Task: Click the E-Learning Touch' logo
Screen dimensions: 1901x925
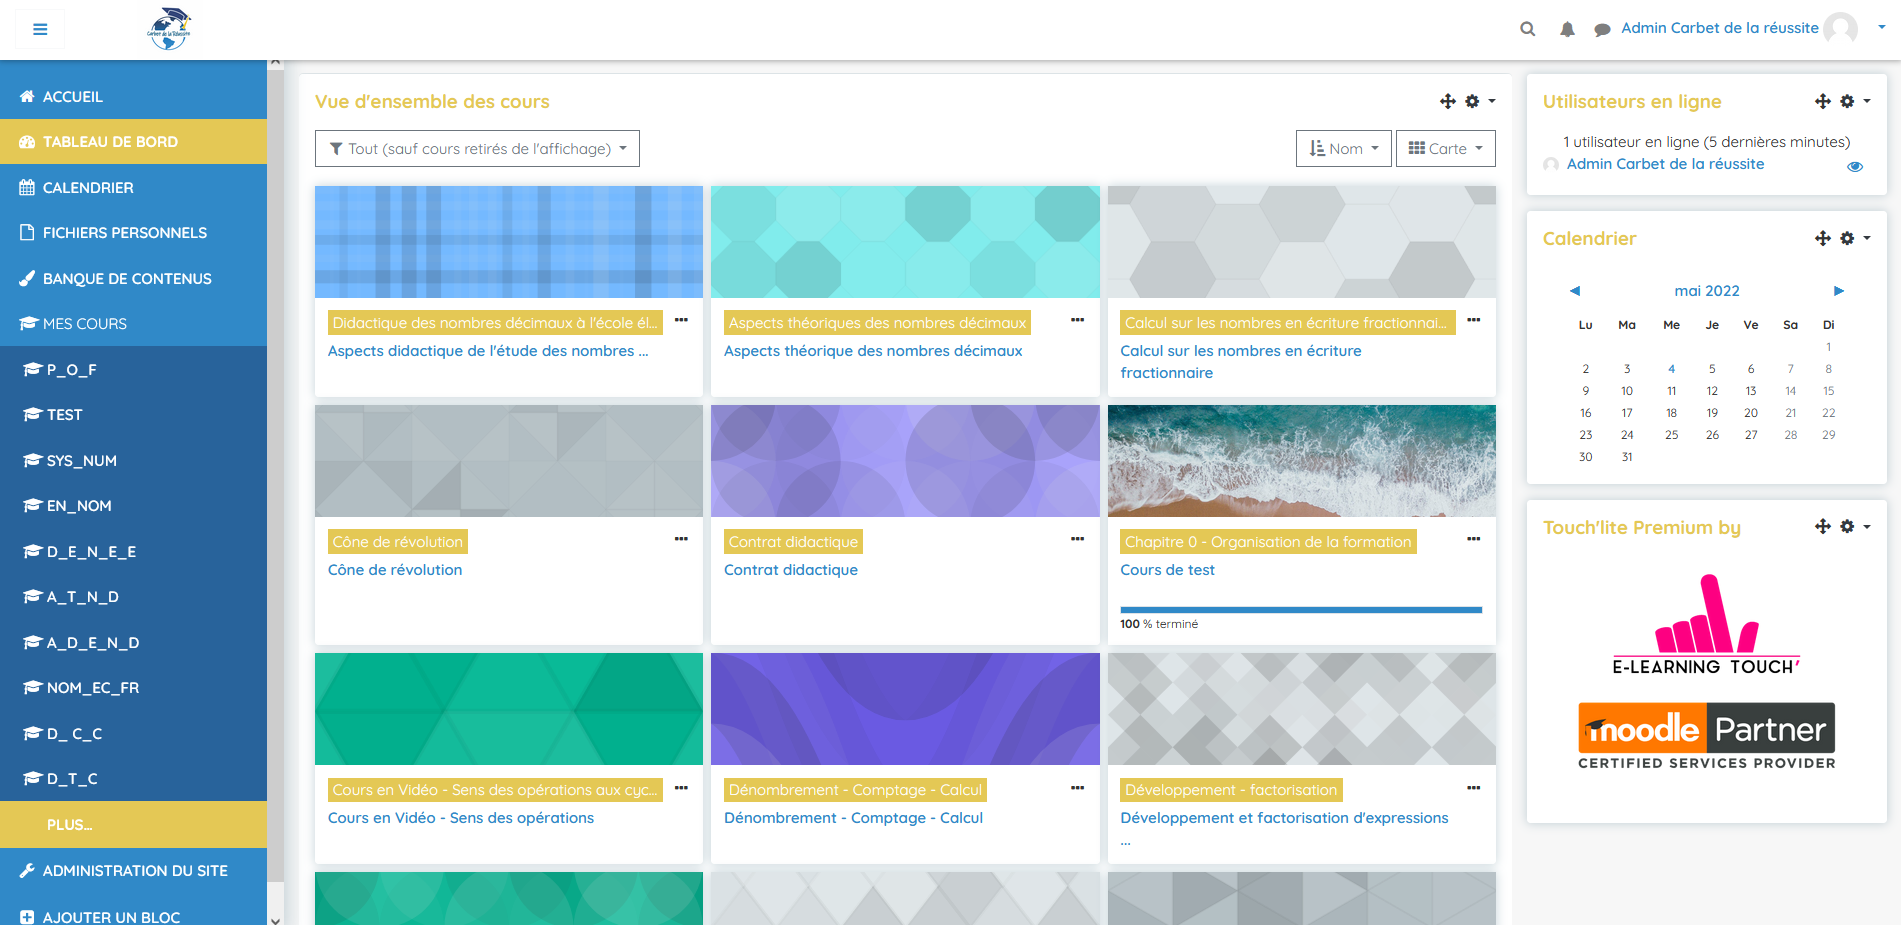Action: click(x=1706, y=625)
